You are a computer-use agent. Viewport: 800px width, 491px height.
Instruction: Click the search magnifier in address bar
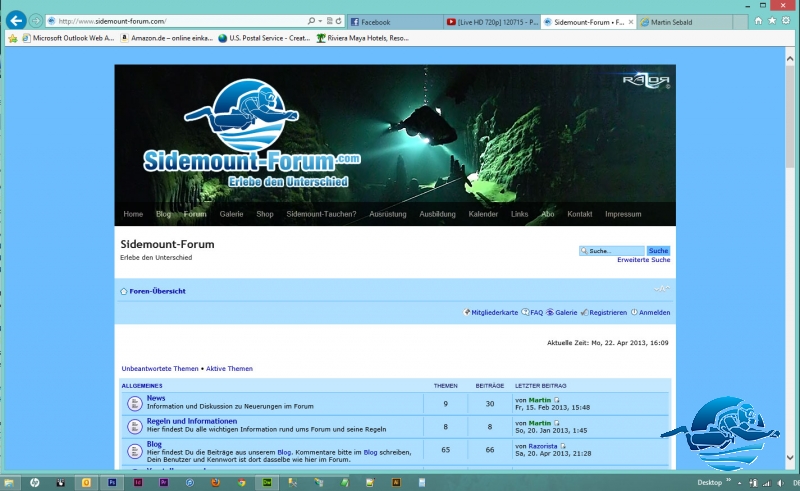pyautogui.click(x=311, y=21)
